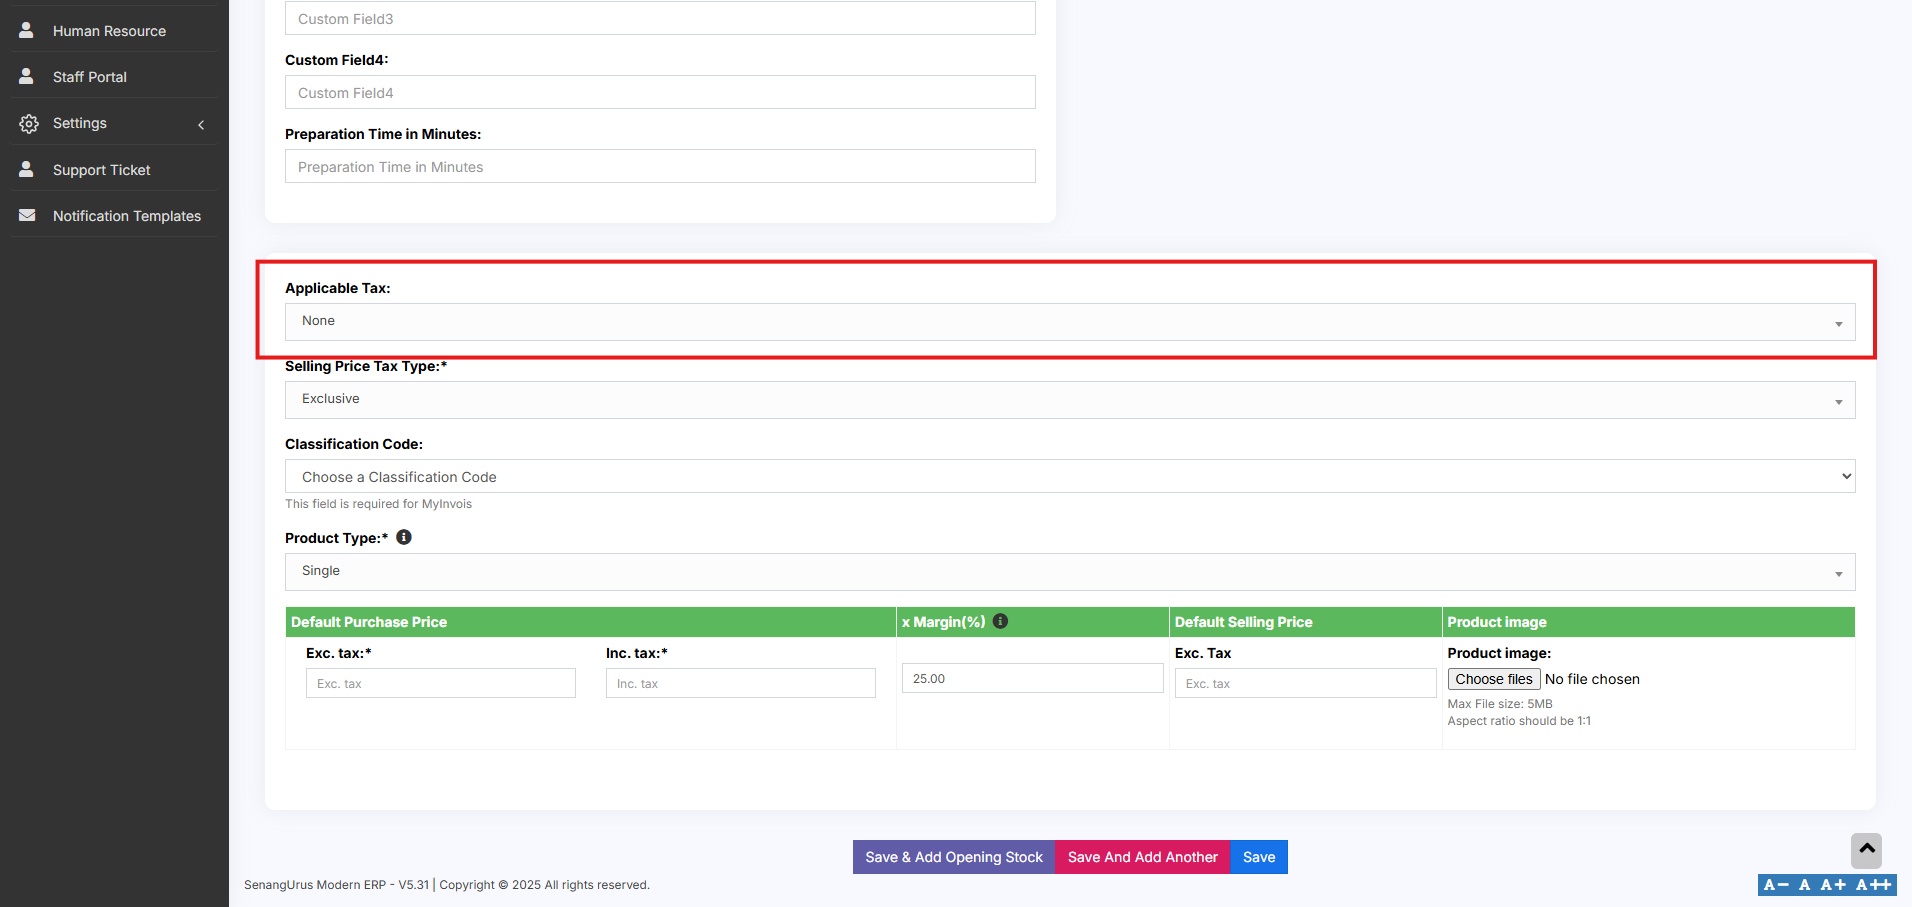
Task: Click the Settings gear icon
Action: [x=29, y=123]
